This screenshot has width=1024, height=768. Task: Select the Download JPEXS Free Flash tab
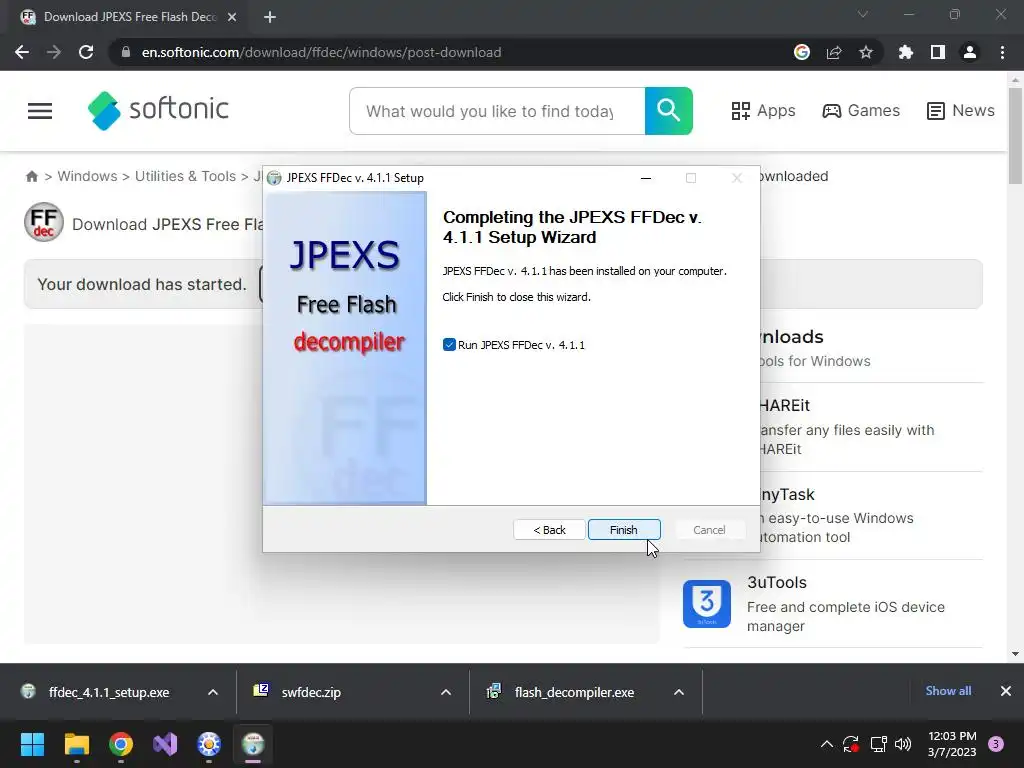point(130,17)
